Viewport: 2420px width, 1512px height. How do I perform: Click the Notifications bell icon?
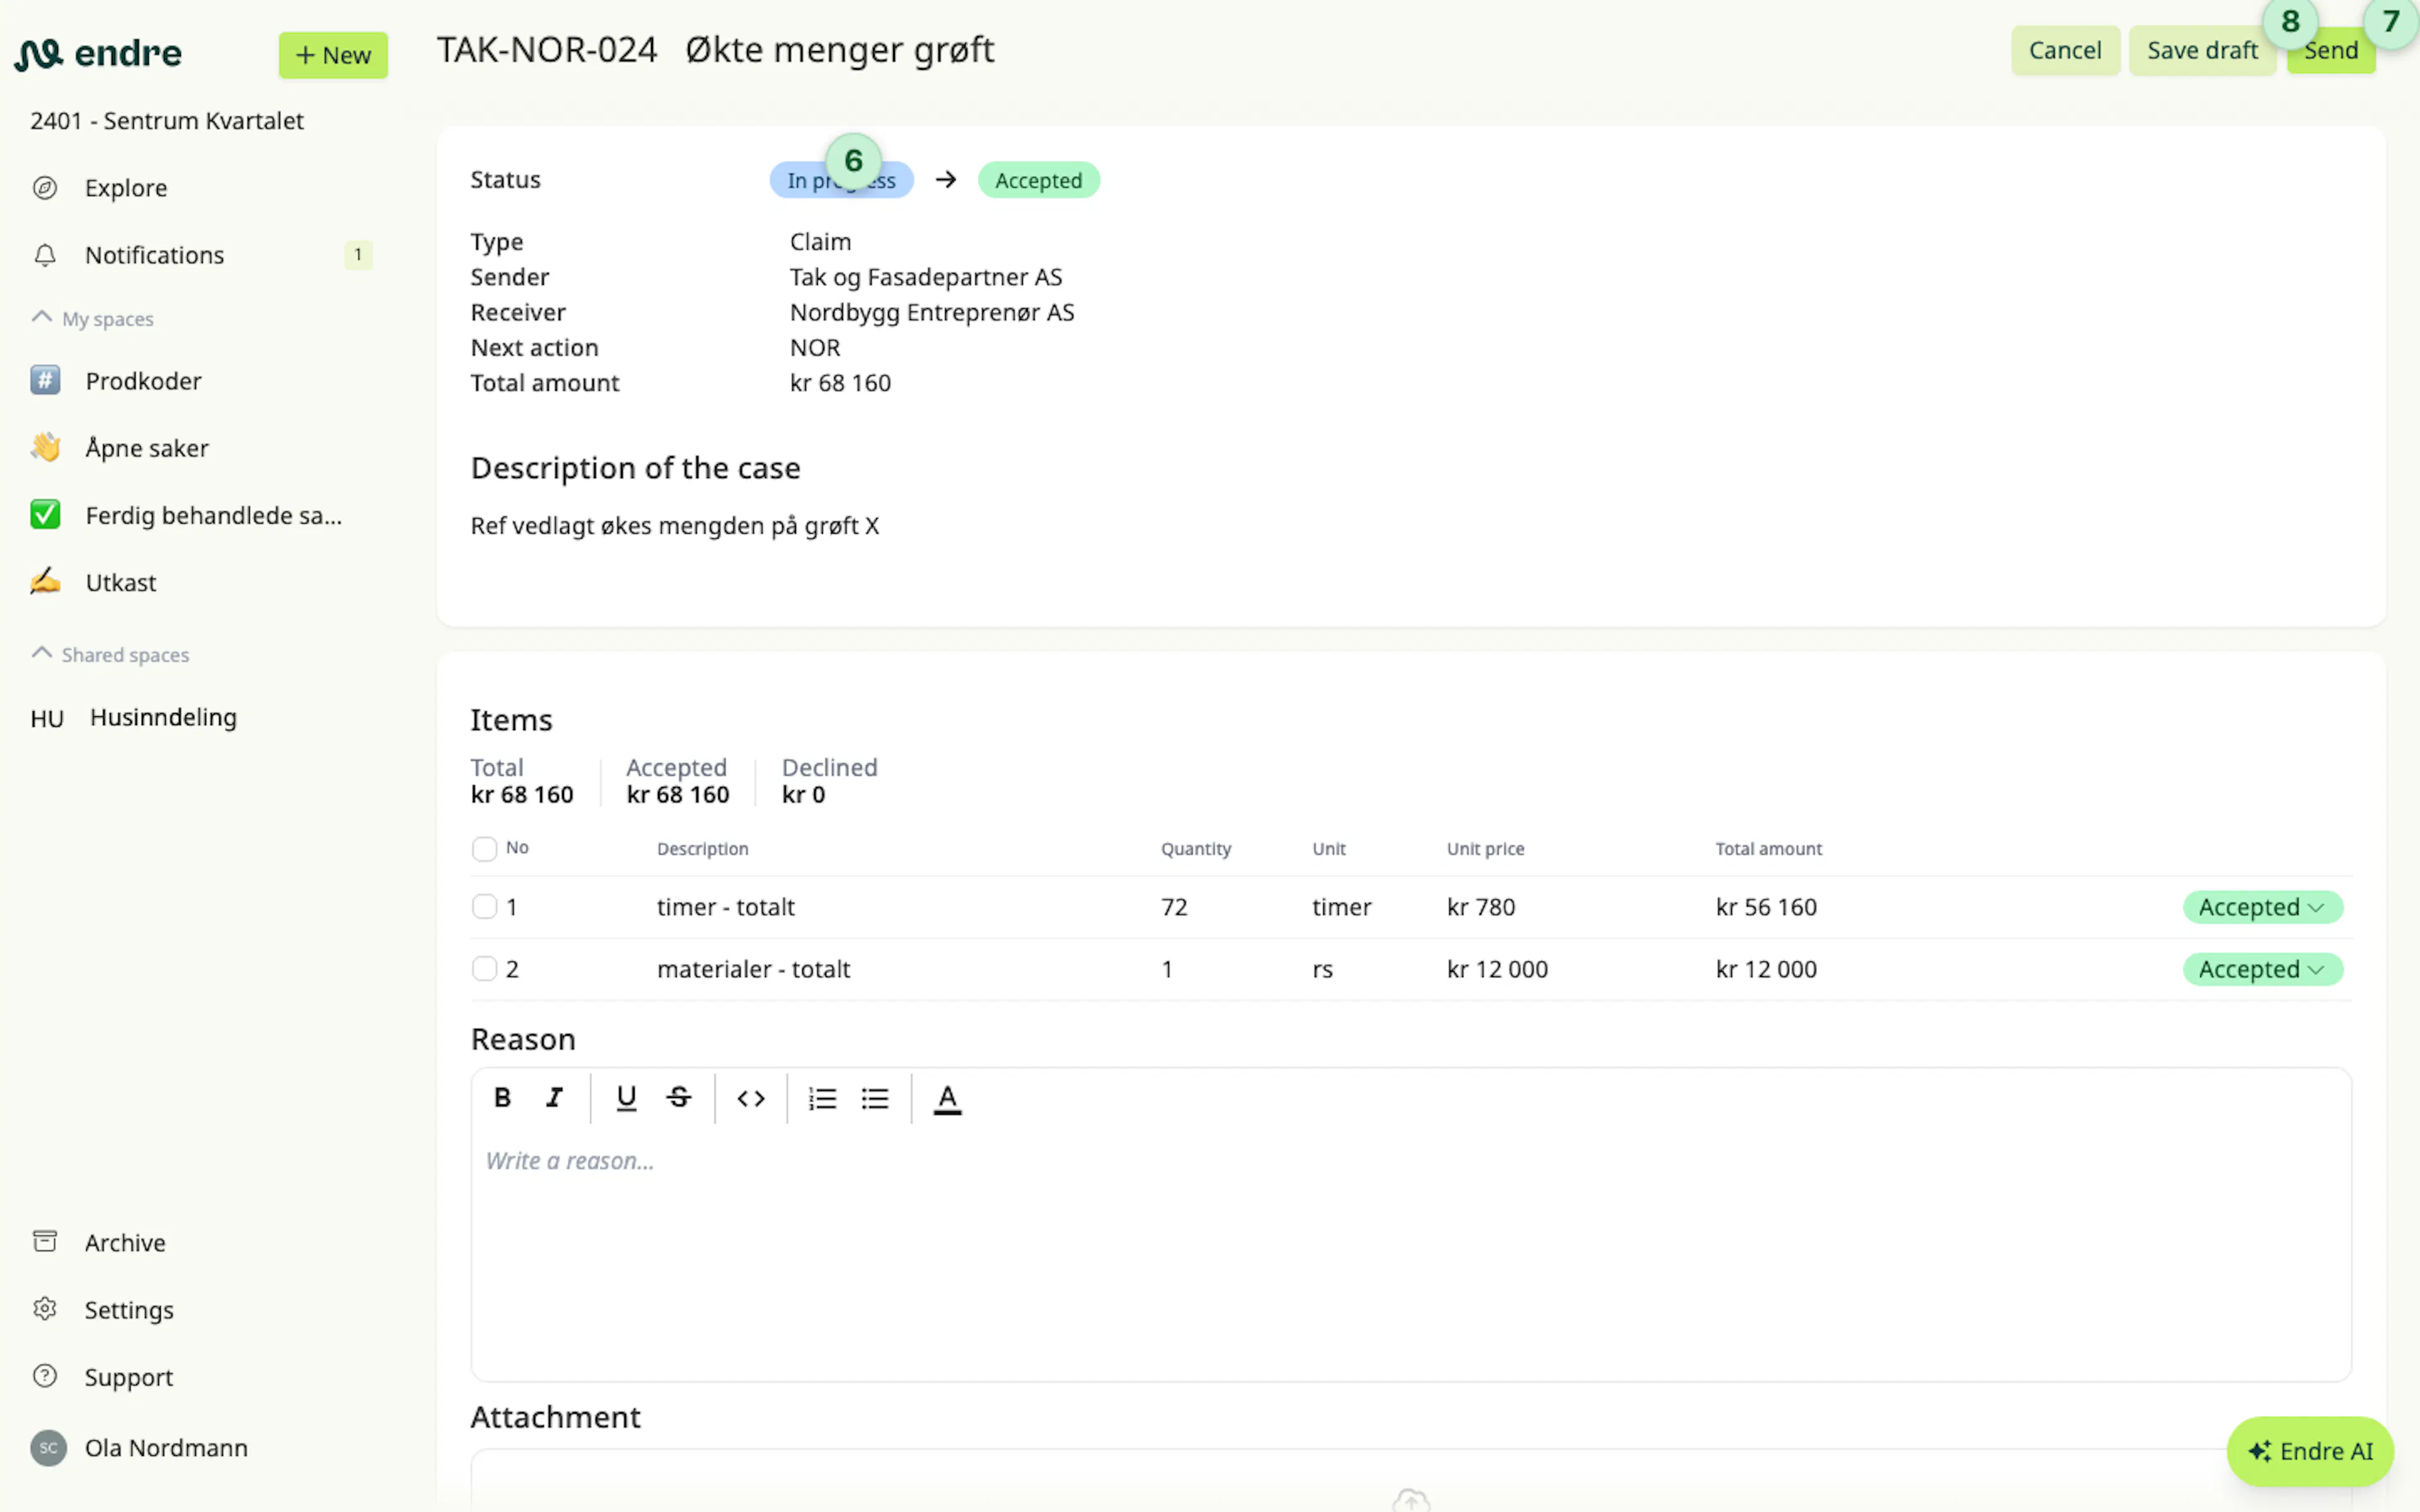tap(45, 255)
